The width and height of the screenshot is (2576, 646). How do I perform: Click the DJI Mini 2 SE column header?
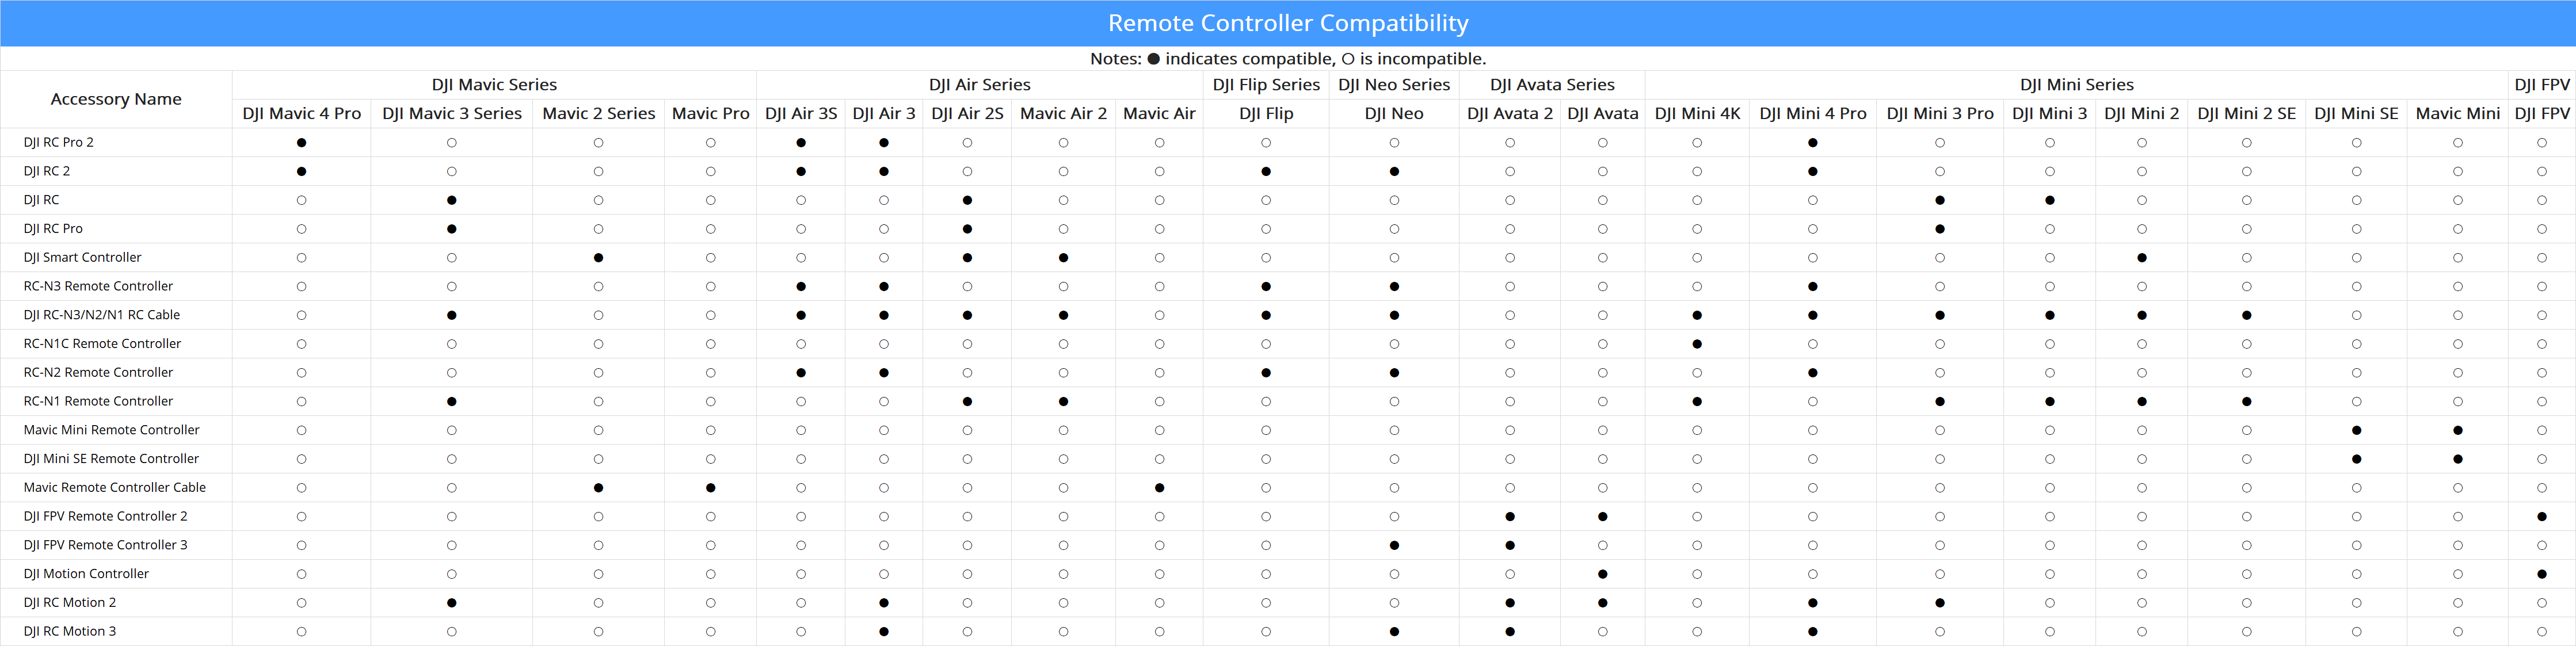(x=2246, y=114)
